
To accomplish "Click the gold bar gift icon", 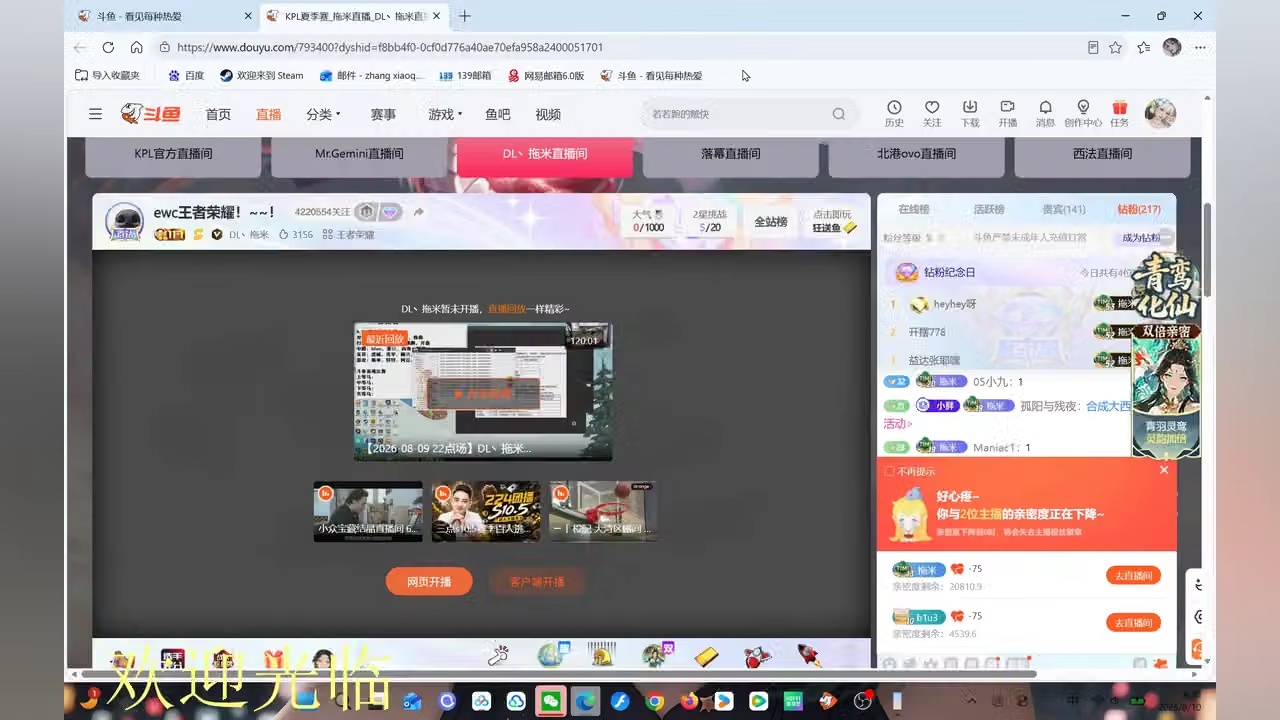I will point(707,656).
